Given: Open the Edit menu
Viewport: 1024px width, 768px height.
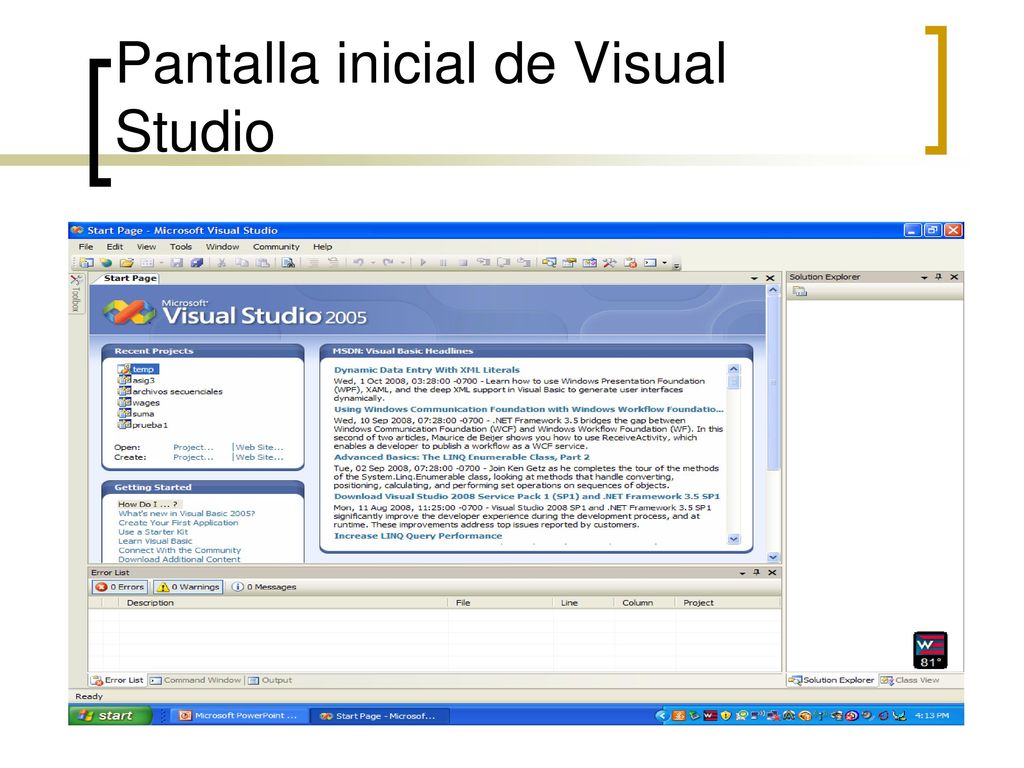Looking at the screenshot, I should pyautogui.click(x=114, y=247).
